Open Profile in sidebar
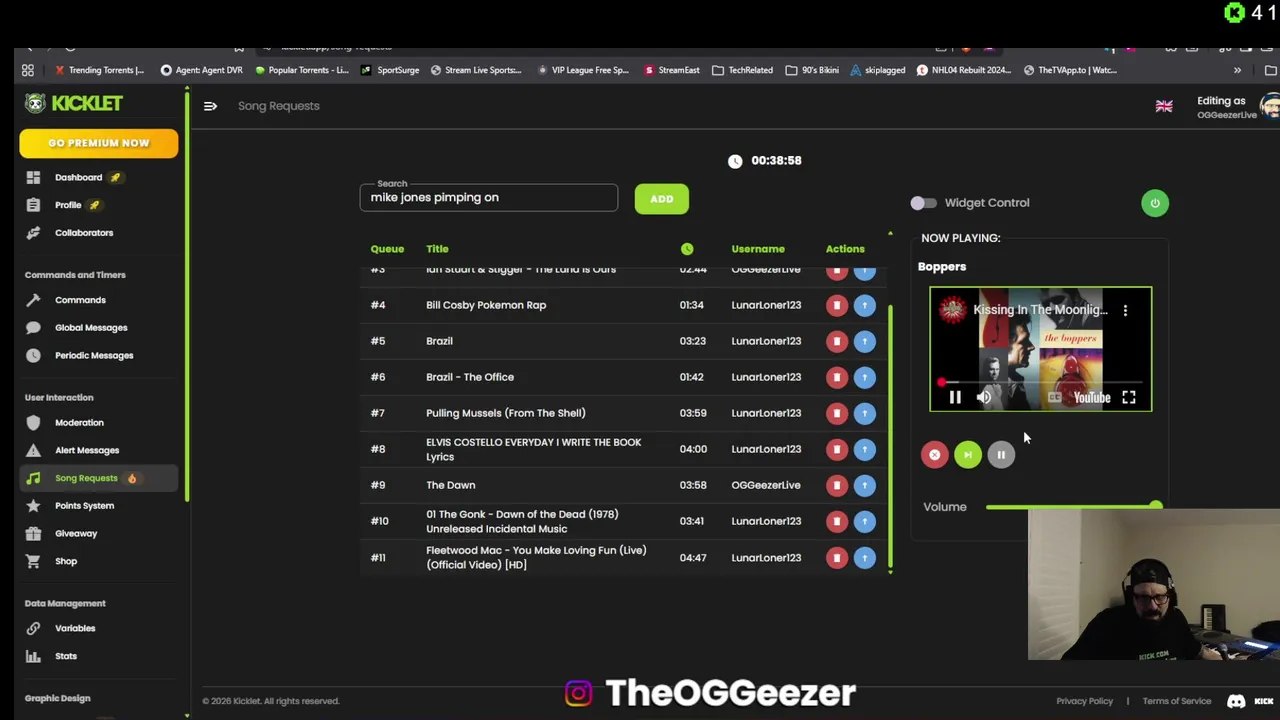 68,205
